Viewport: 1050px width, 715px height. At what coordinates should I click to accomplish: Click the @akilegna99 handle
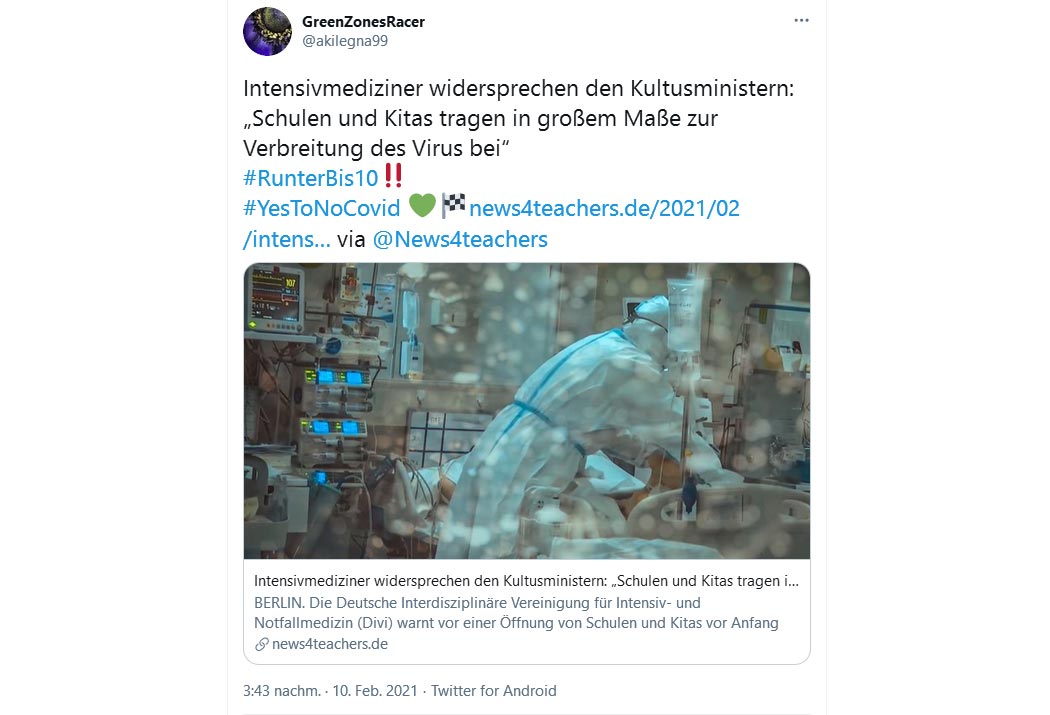345,41
